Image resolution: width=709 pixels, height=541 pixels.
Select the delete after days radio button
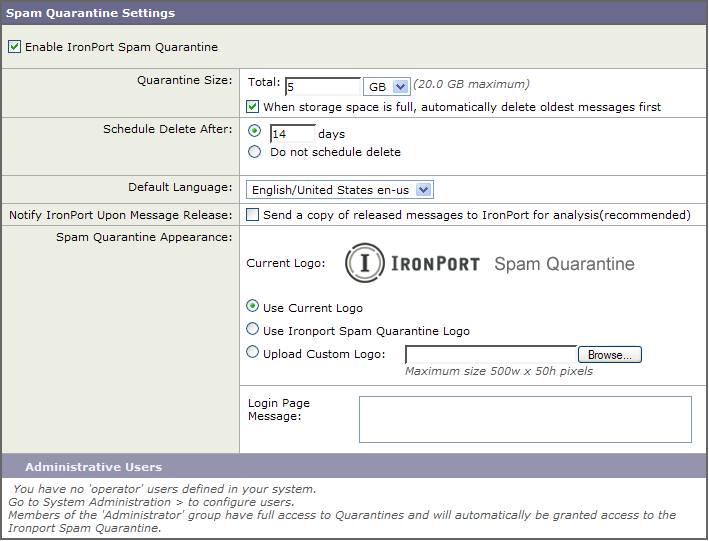[255, 131]
